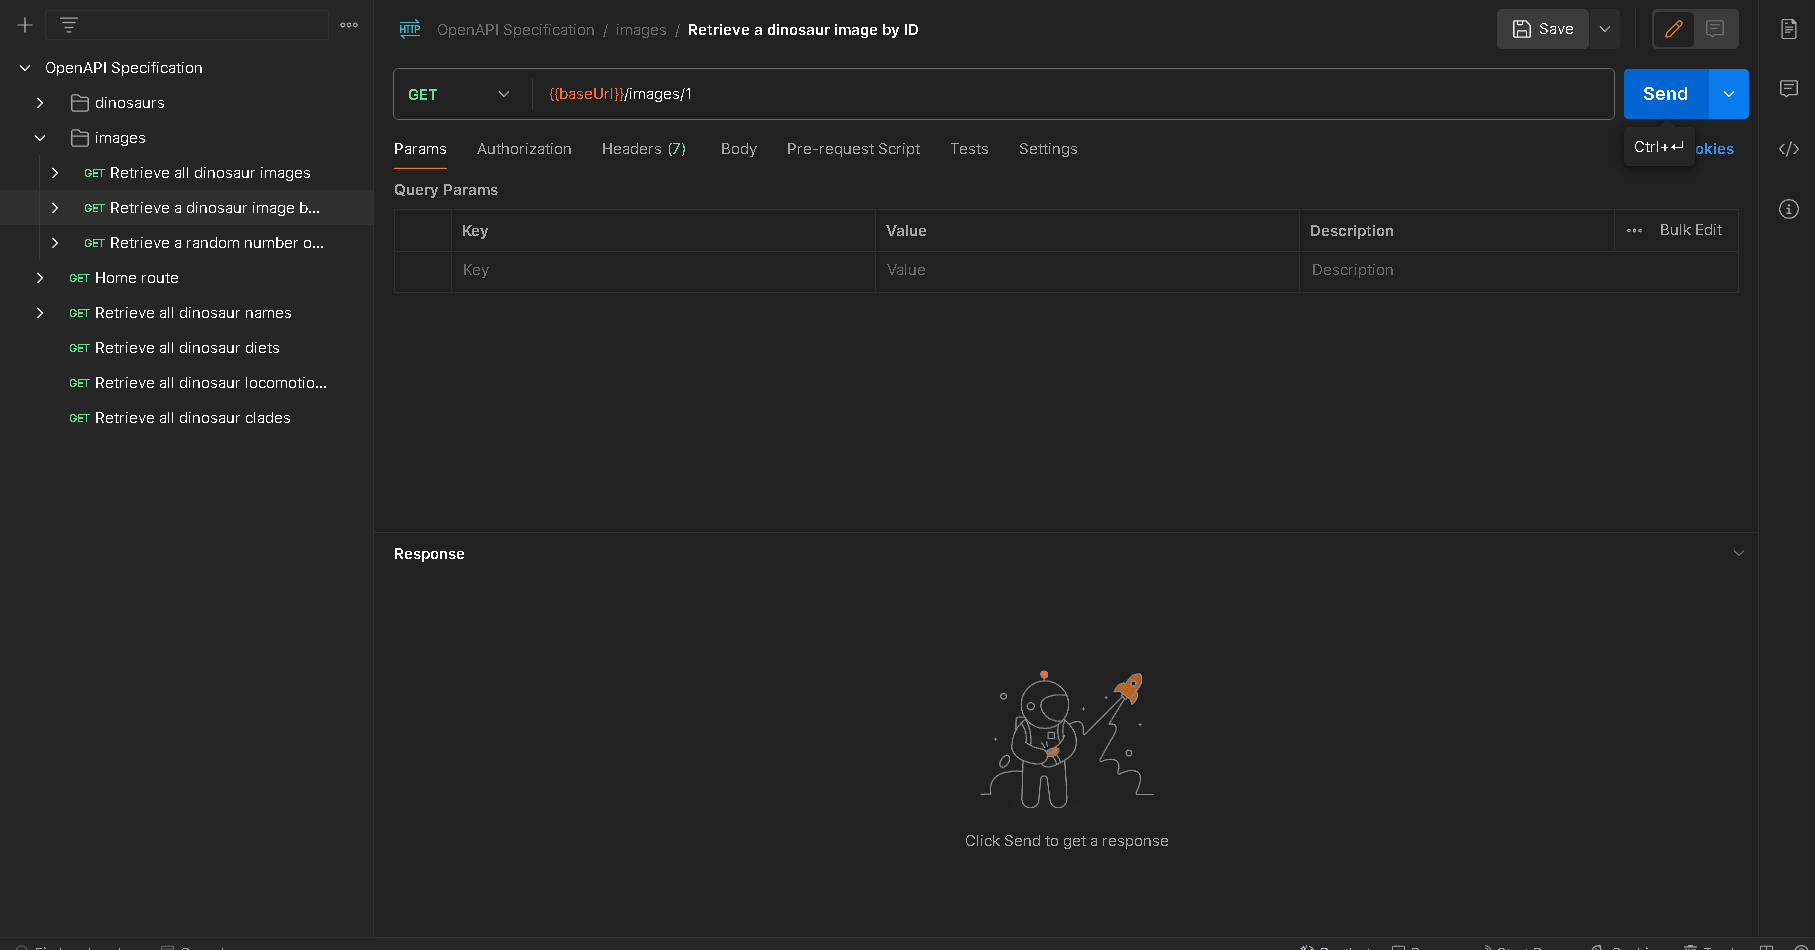1815x950 pixels.
Task: Expand the Send button dropdown arrow
Action: [1729, 94]
